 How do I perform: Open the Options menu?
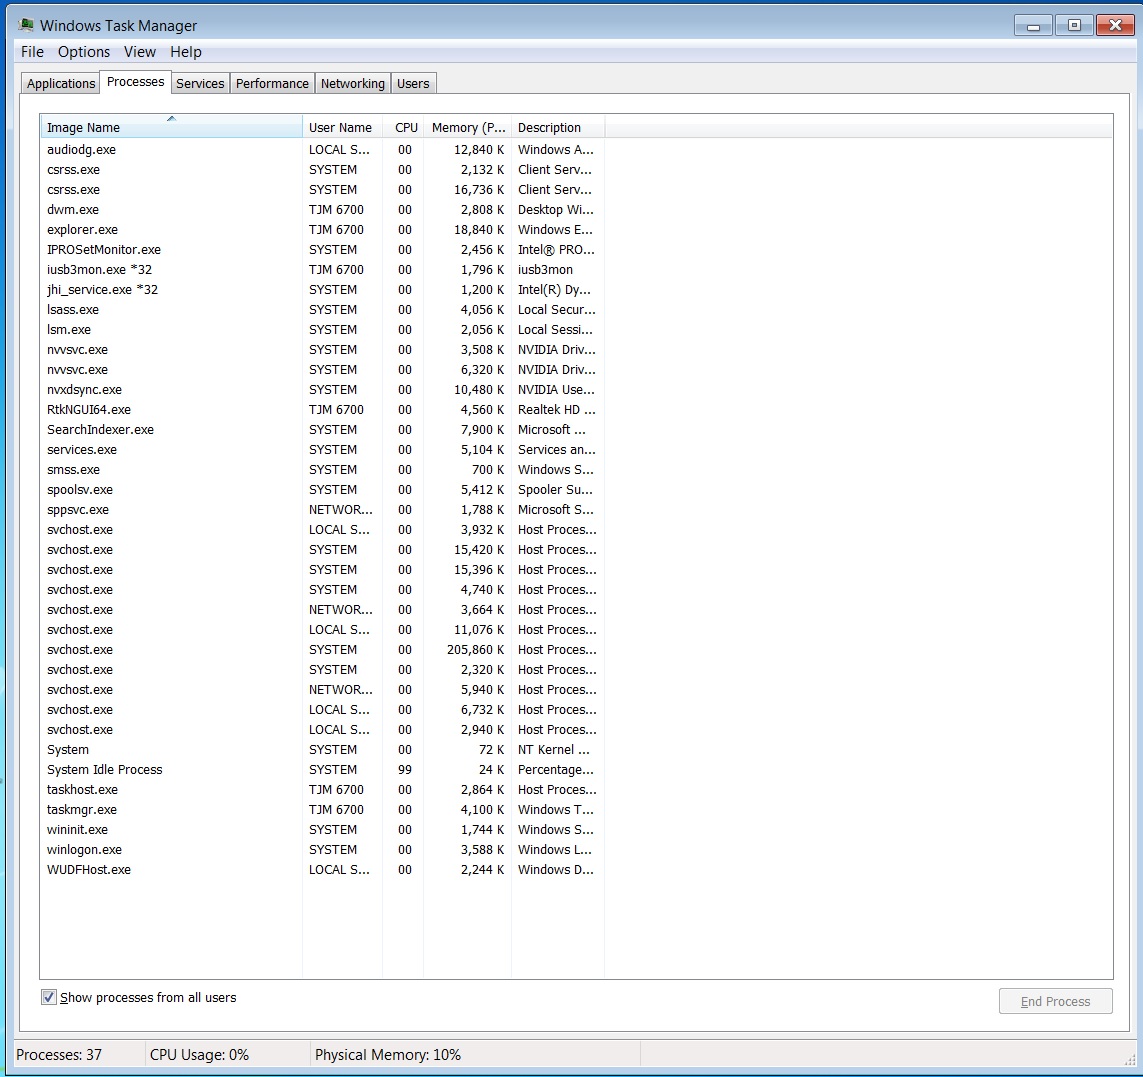[84, 52]
